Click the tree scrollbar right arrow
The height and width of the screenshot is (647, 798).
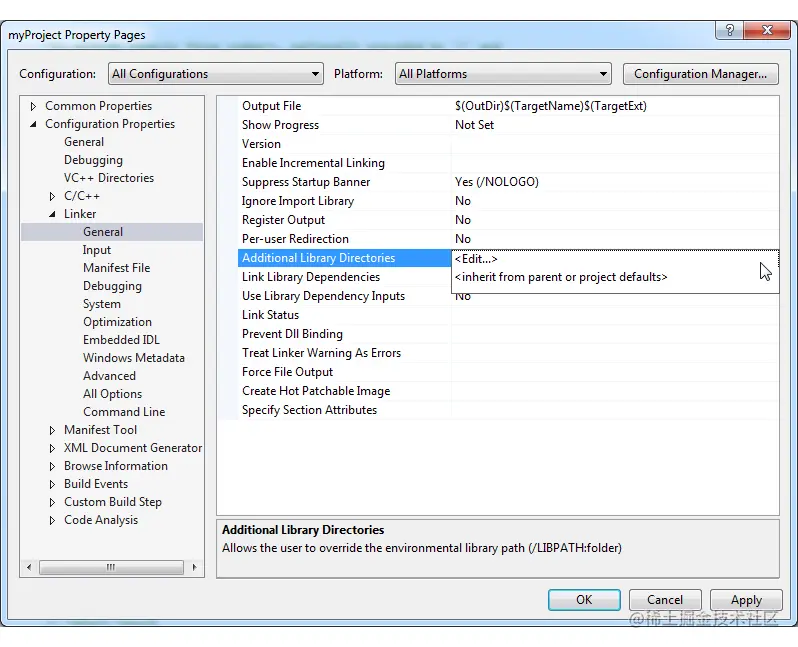pos(194,567)
